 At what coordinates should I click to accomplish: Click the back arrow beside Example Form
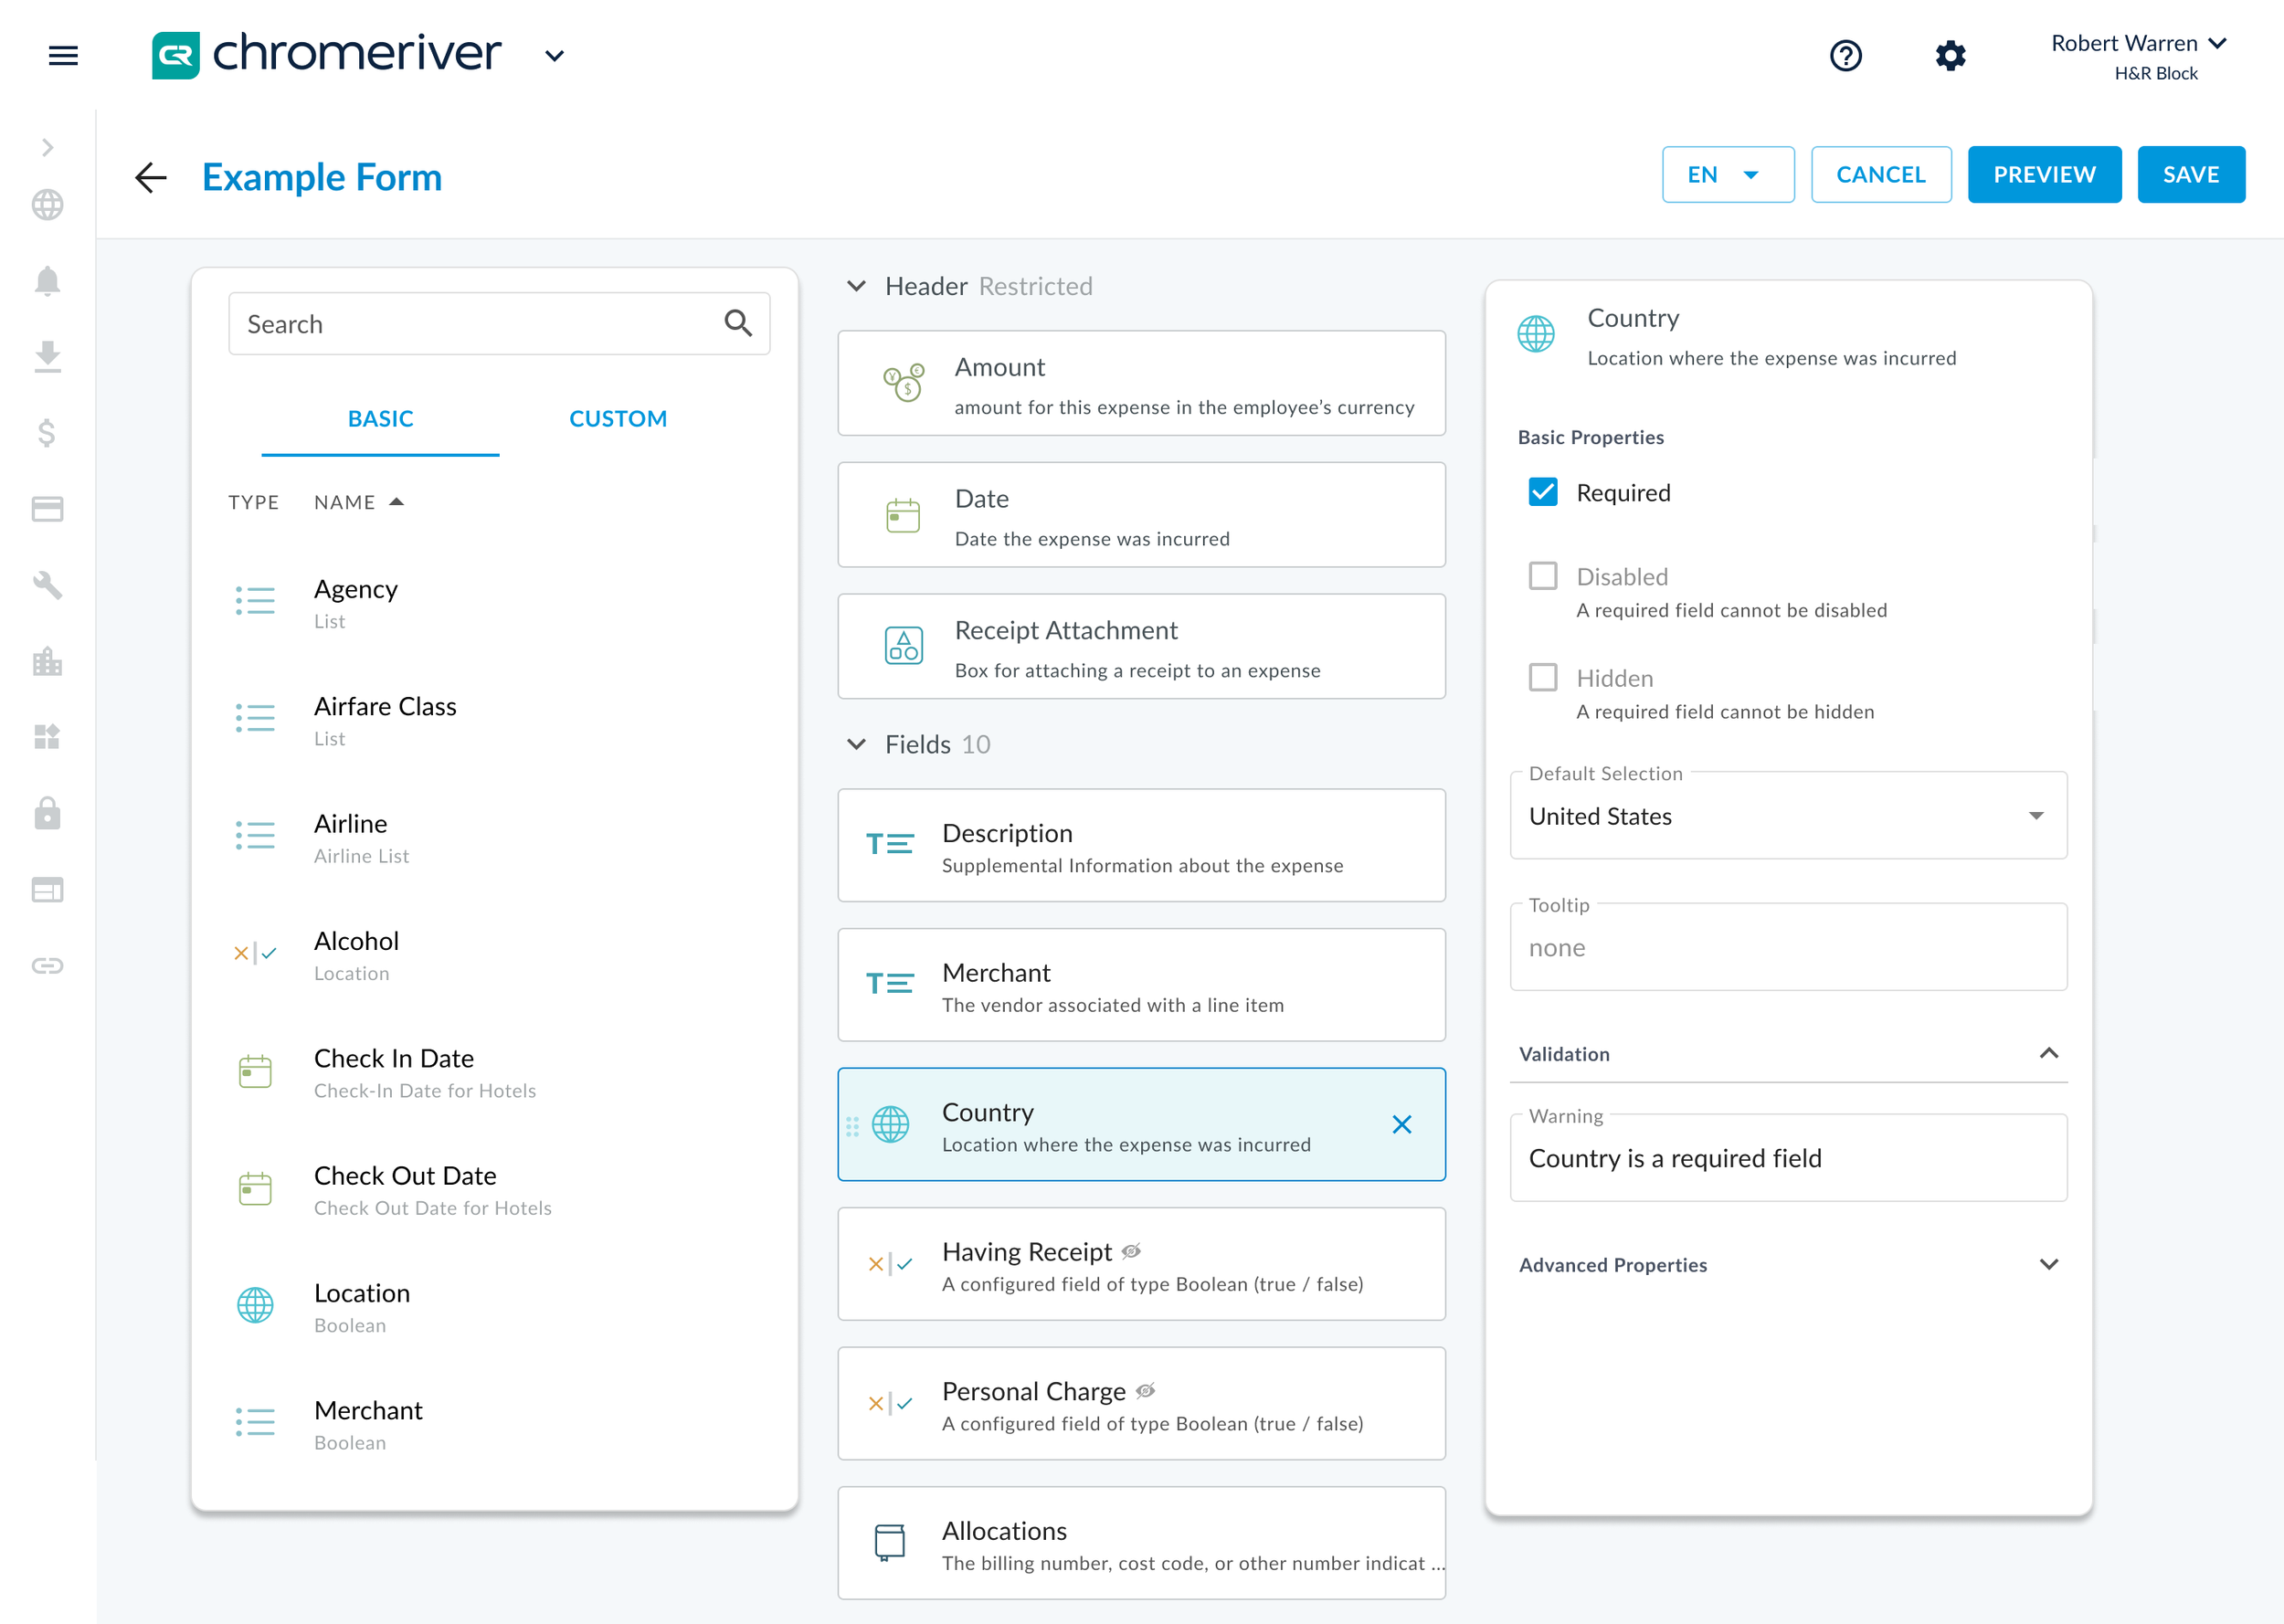pos(150,177)
